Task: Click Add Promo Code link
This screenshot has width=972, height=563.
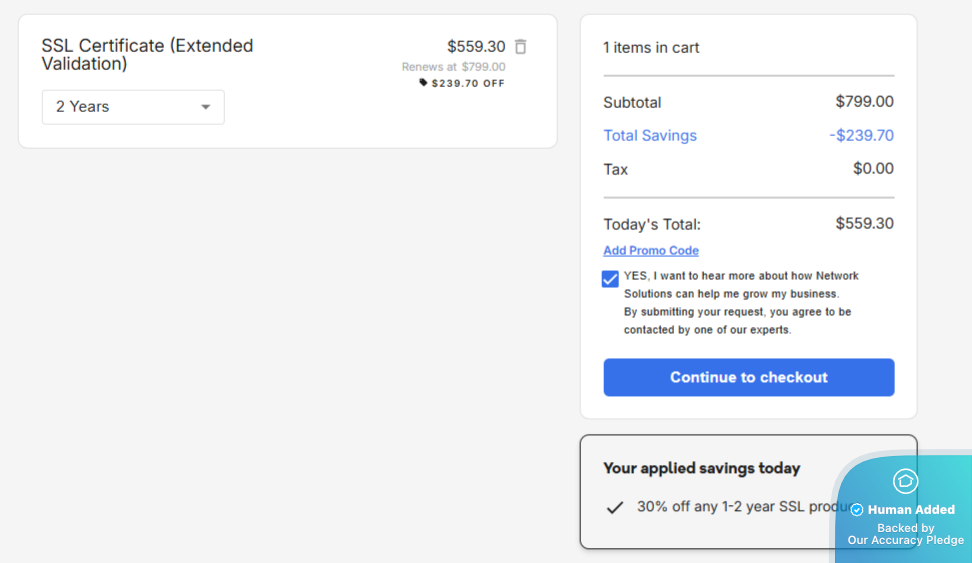Action: (x=651, y=251)
